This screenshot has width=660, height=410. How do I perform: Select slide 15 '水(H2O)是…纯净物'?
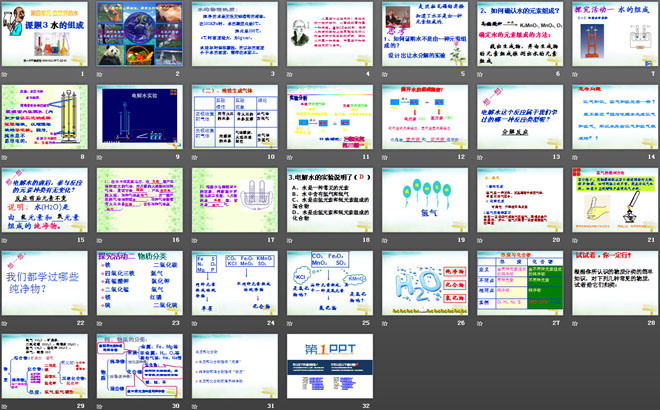(45, 200)
